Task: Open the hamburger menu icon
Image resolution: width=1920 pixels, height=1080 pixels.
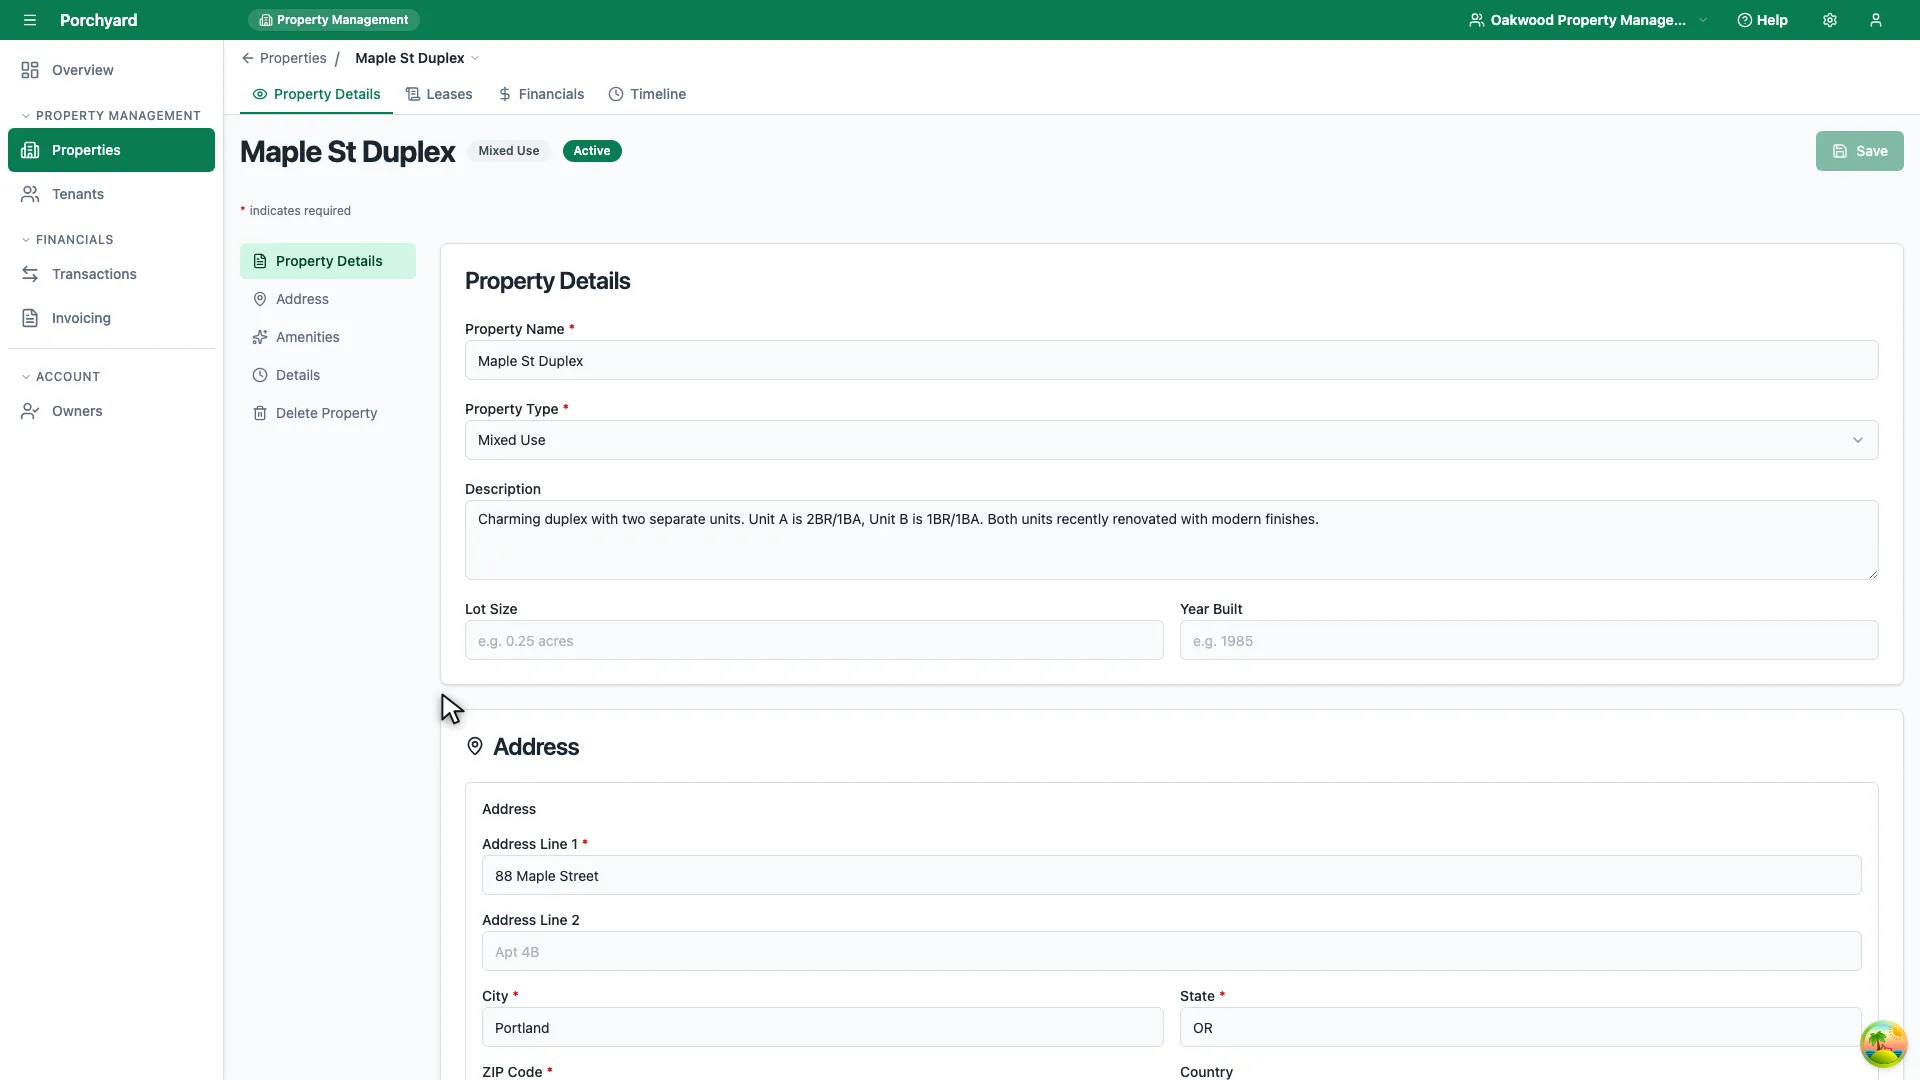Action: click(30, 20)
